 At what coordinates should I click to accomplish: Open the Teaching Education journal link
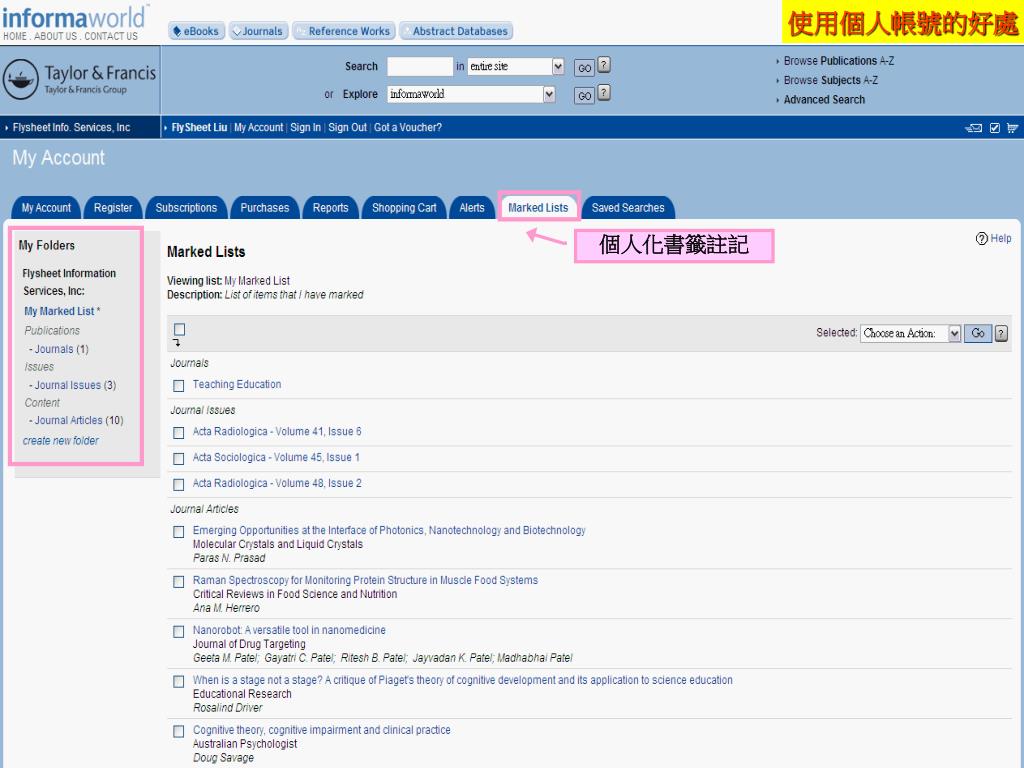(x=237, y=385)
